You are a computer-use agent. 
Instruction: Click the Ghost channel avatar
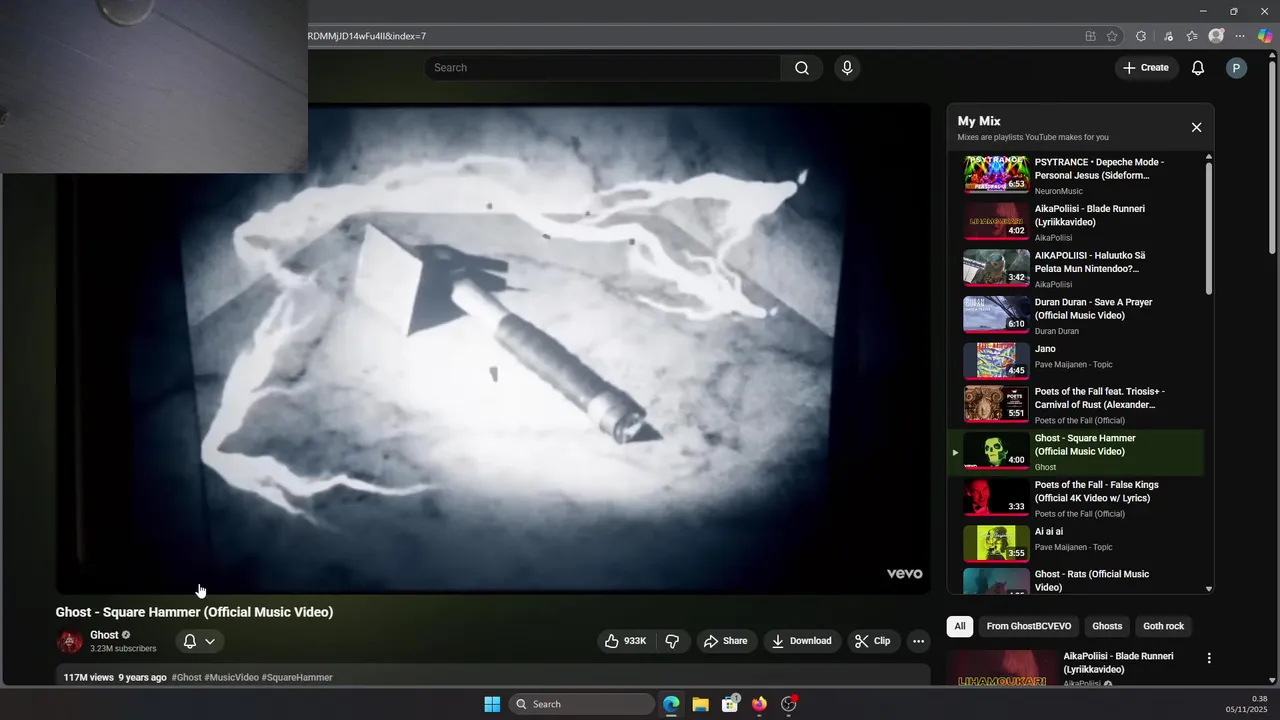[69, 641]
